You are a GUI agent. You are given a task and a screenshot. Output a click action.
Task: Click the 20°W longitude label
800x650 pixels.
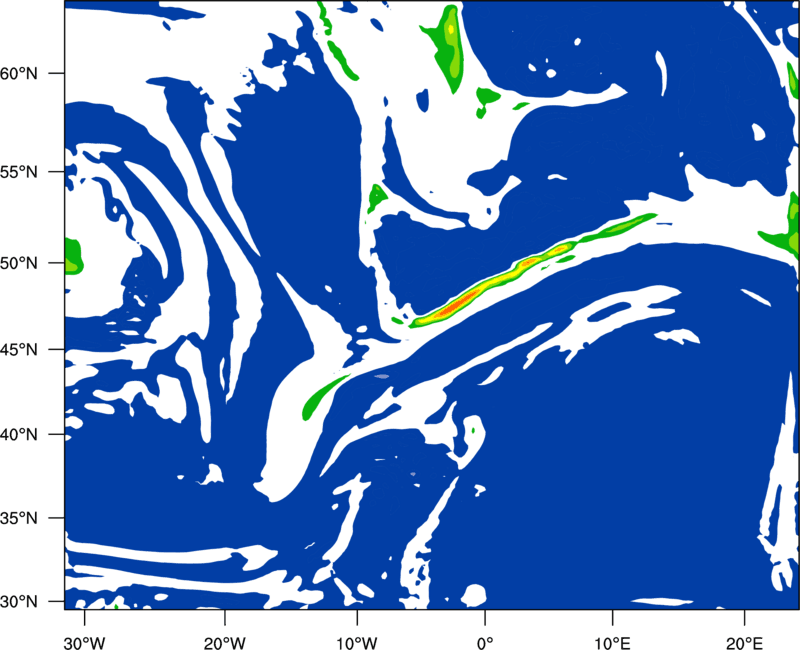click(x=224, y=643)
